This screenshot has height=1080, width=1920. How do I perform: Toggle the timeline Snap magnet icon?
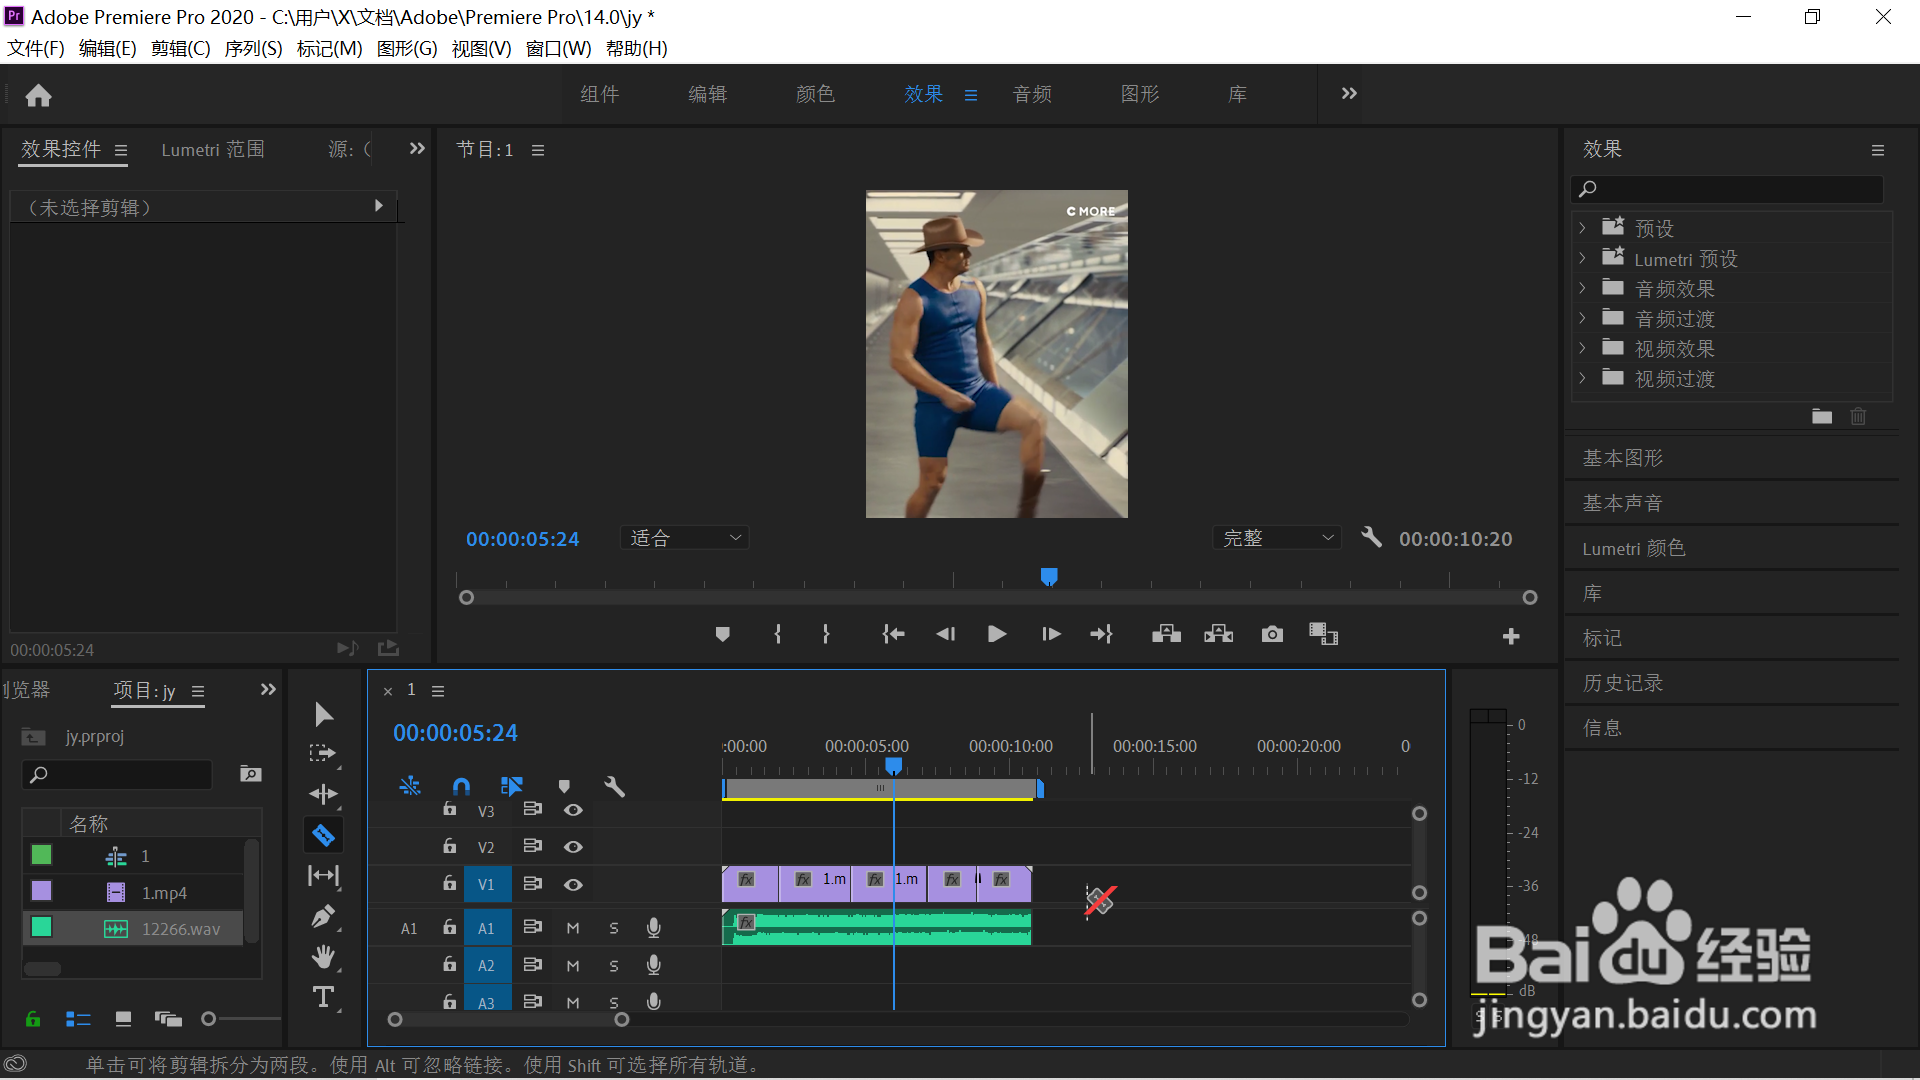[461, 786]
